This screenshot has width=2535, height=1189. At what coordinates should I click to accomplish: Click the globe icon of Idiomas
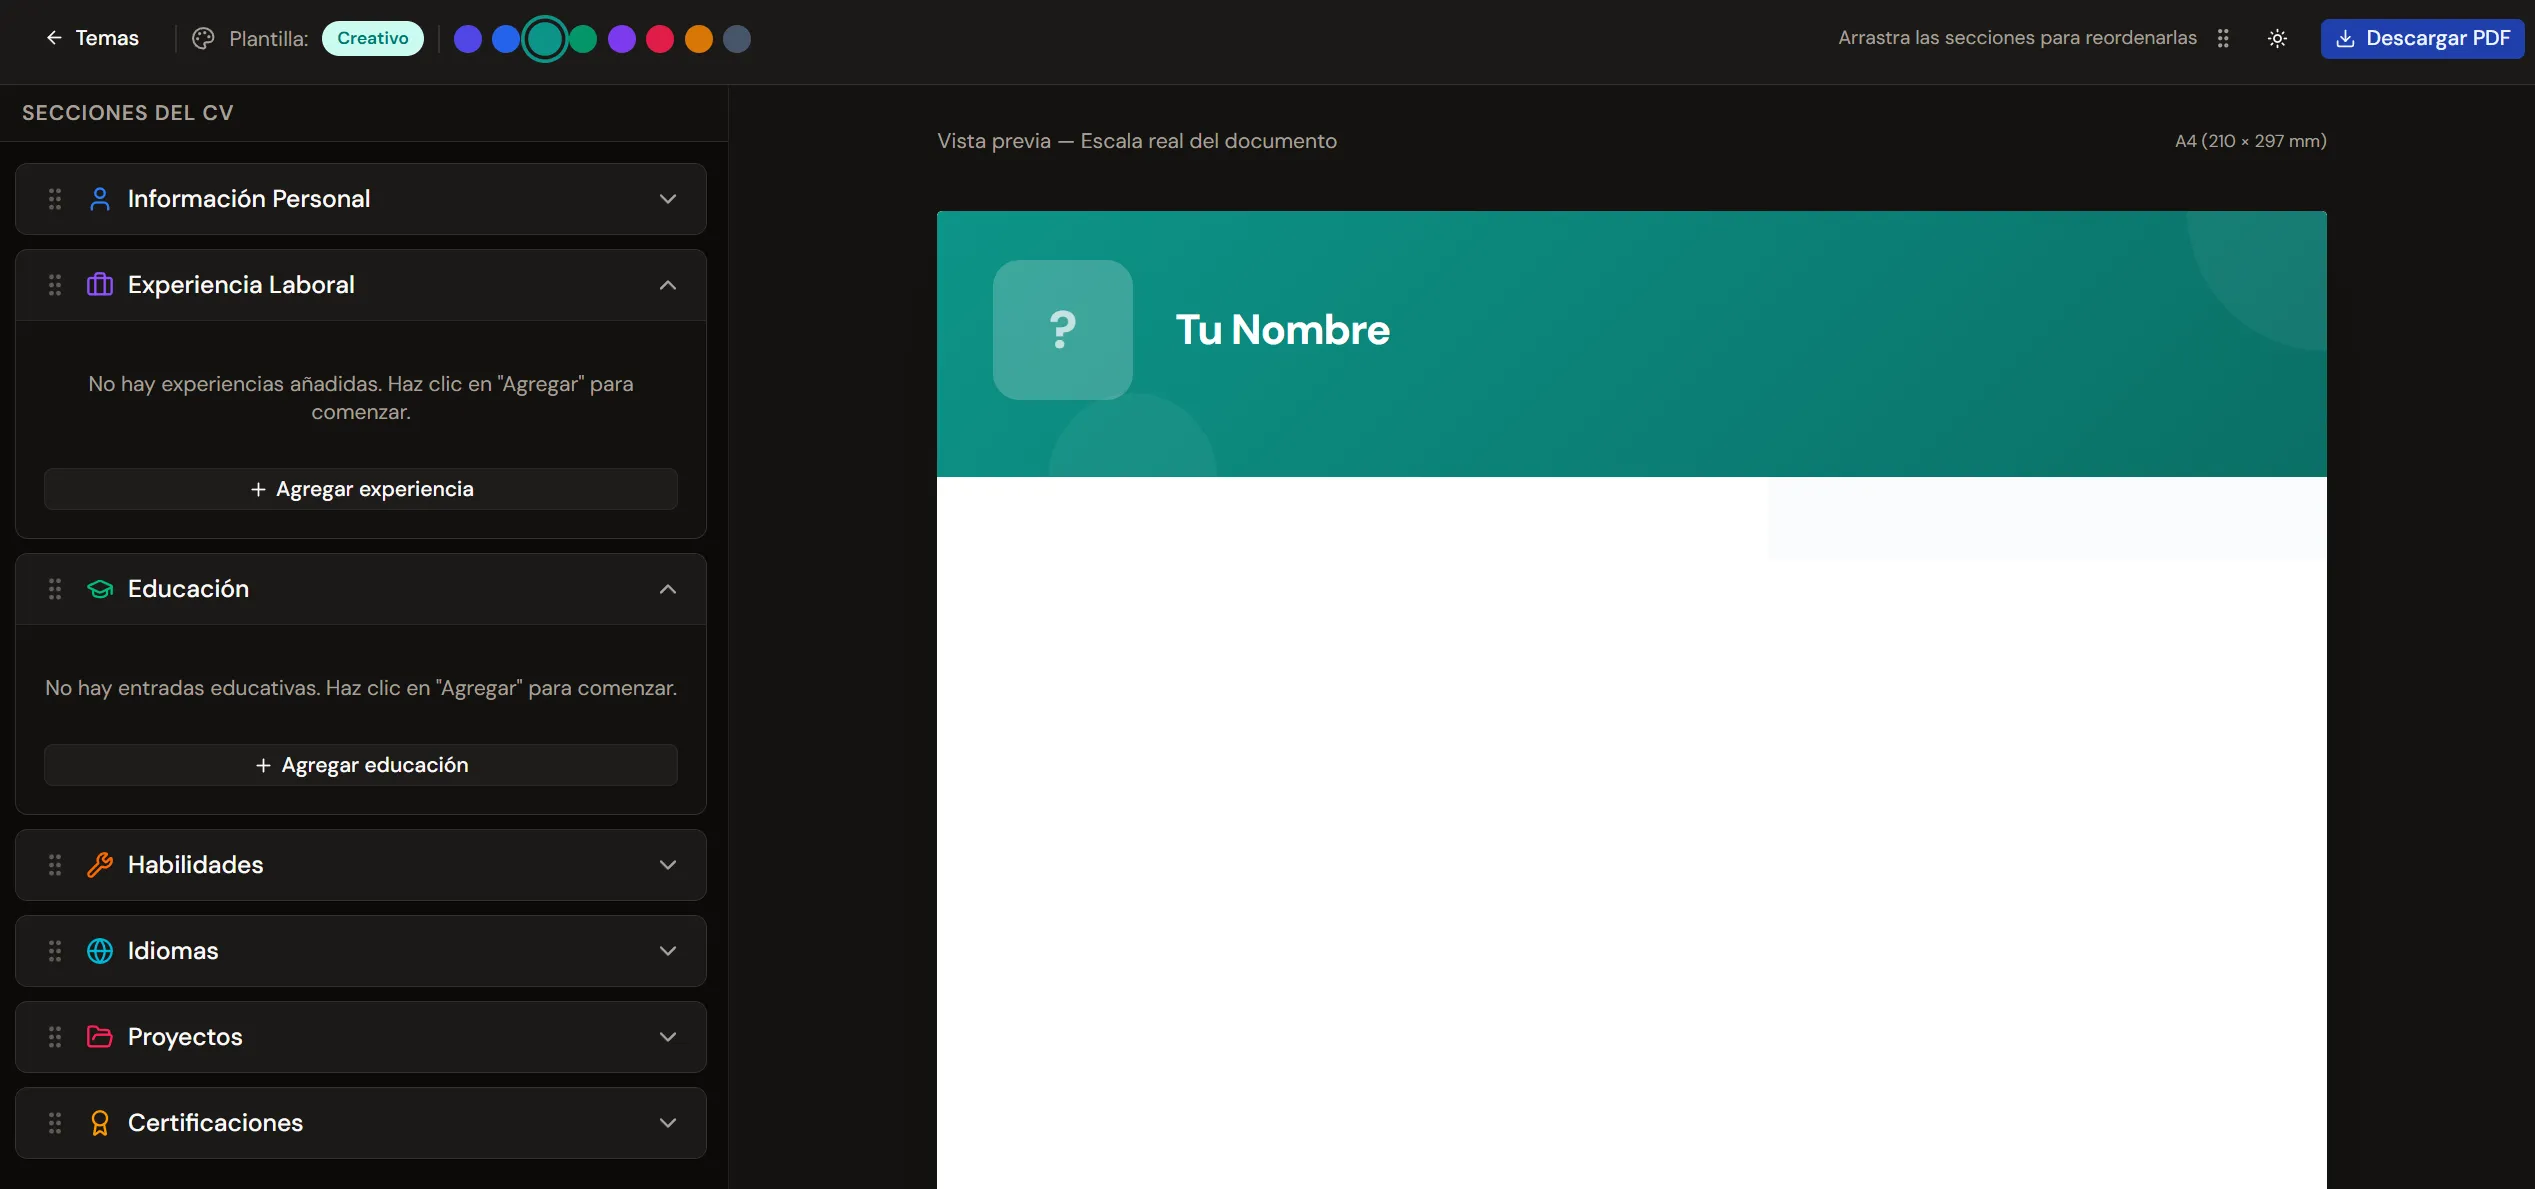(x=100, y=950)
